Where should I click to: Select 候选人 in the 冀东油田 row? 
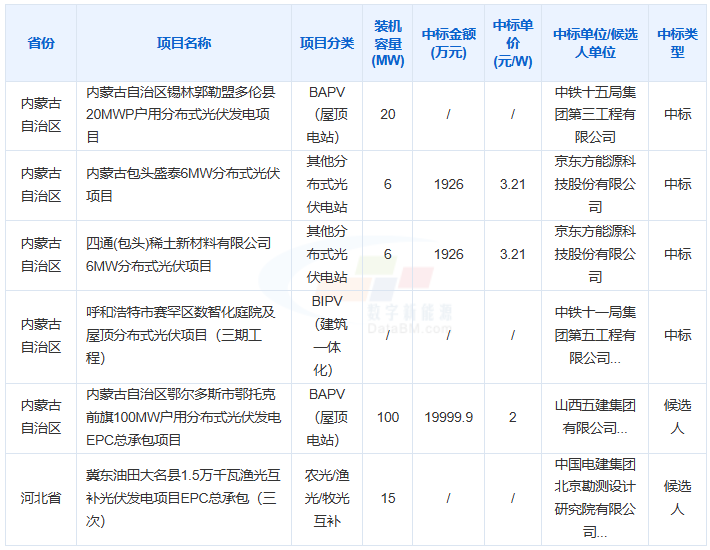click(x=677, y=498)
